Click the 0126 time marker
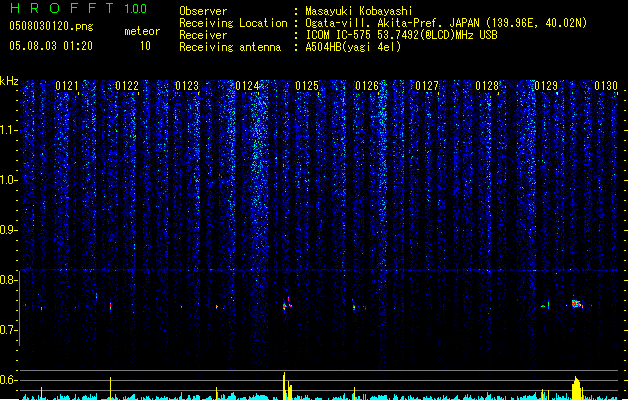Screen dimensions: 629x400 [367, 86]
